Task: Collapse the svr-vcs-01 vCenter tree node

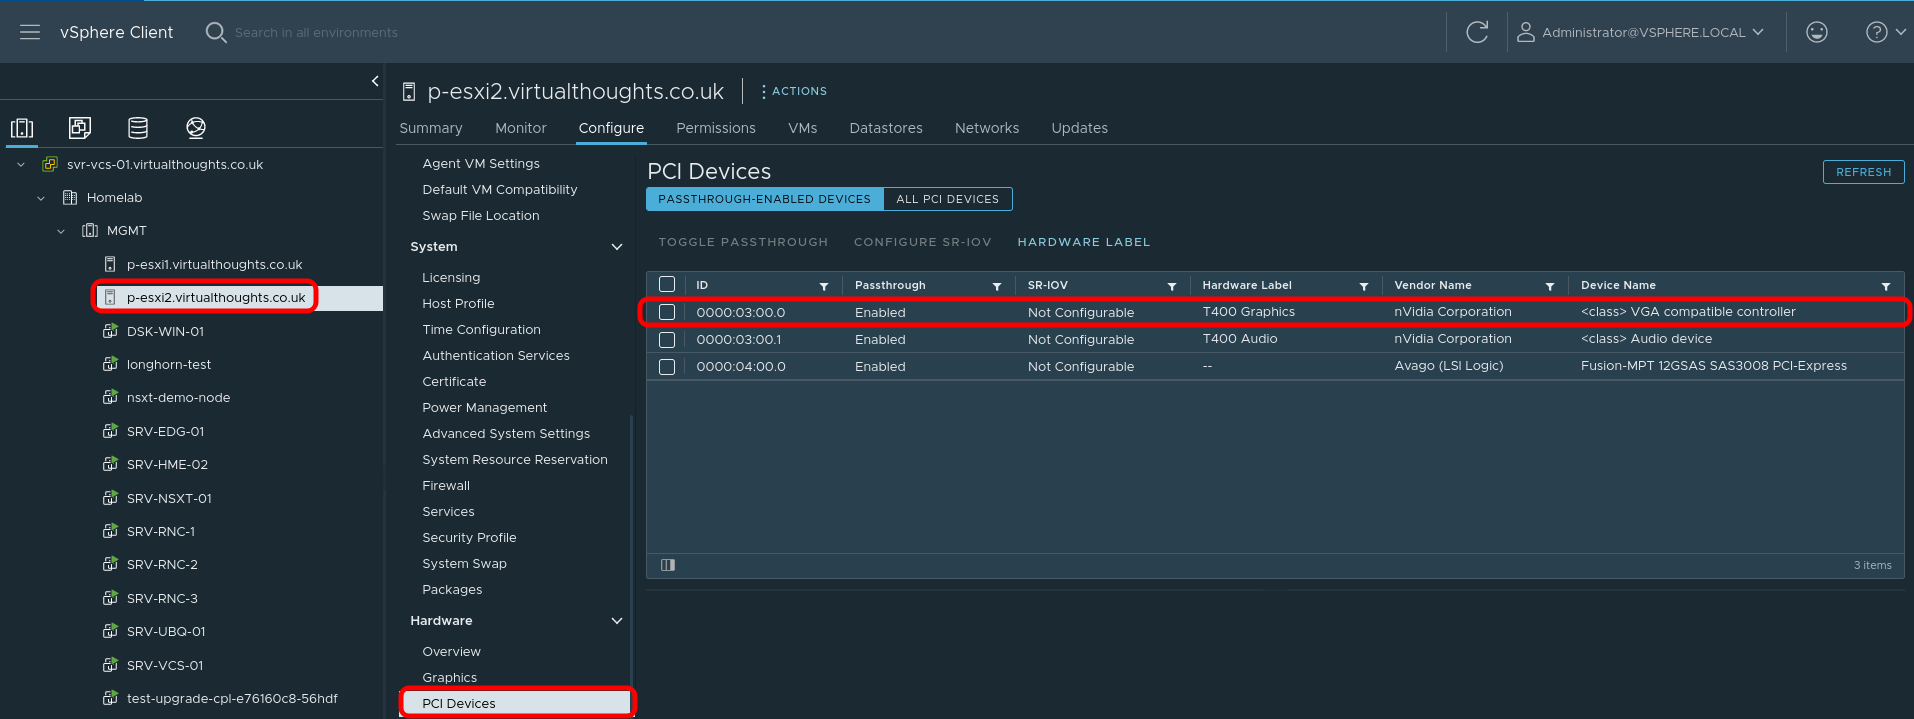Action: (21, 164)
